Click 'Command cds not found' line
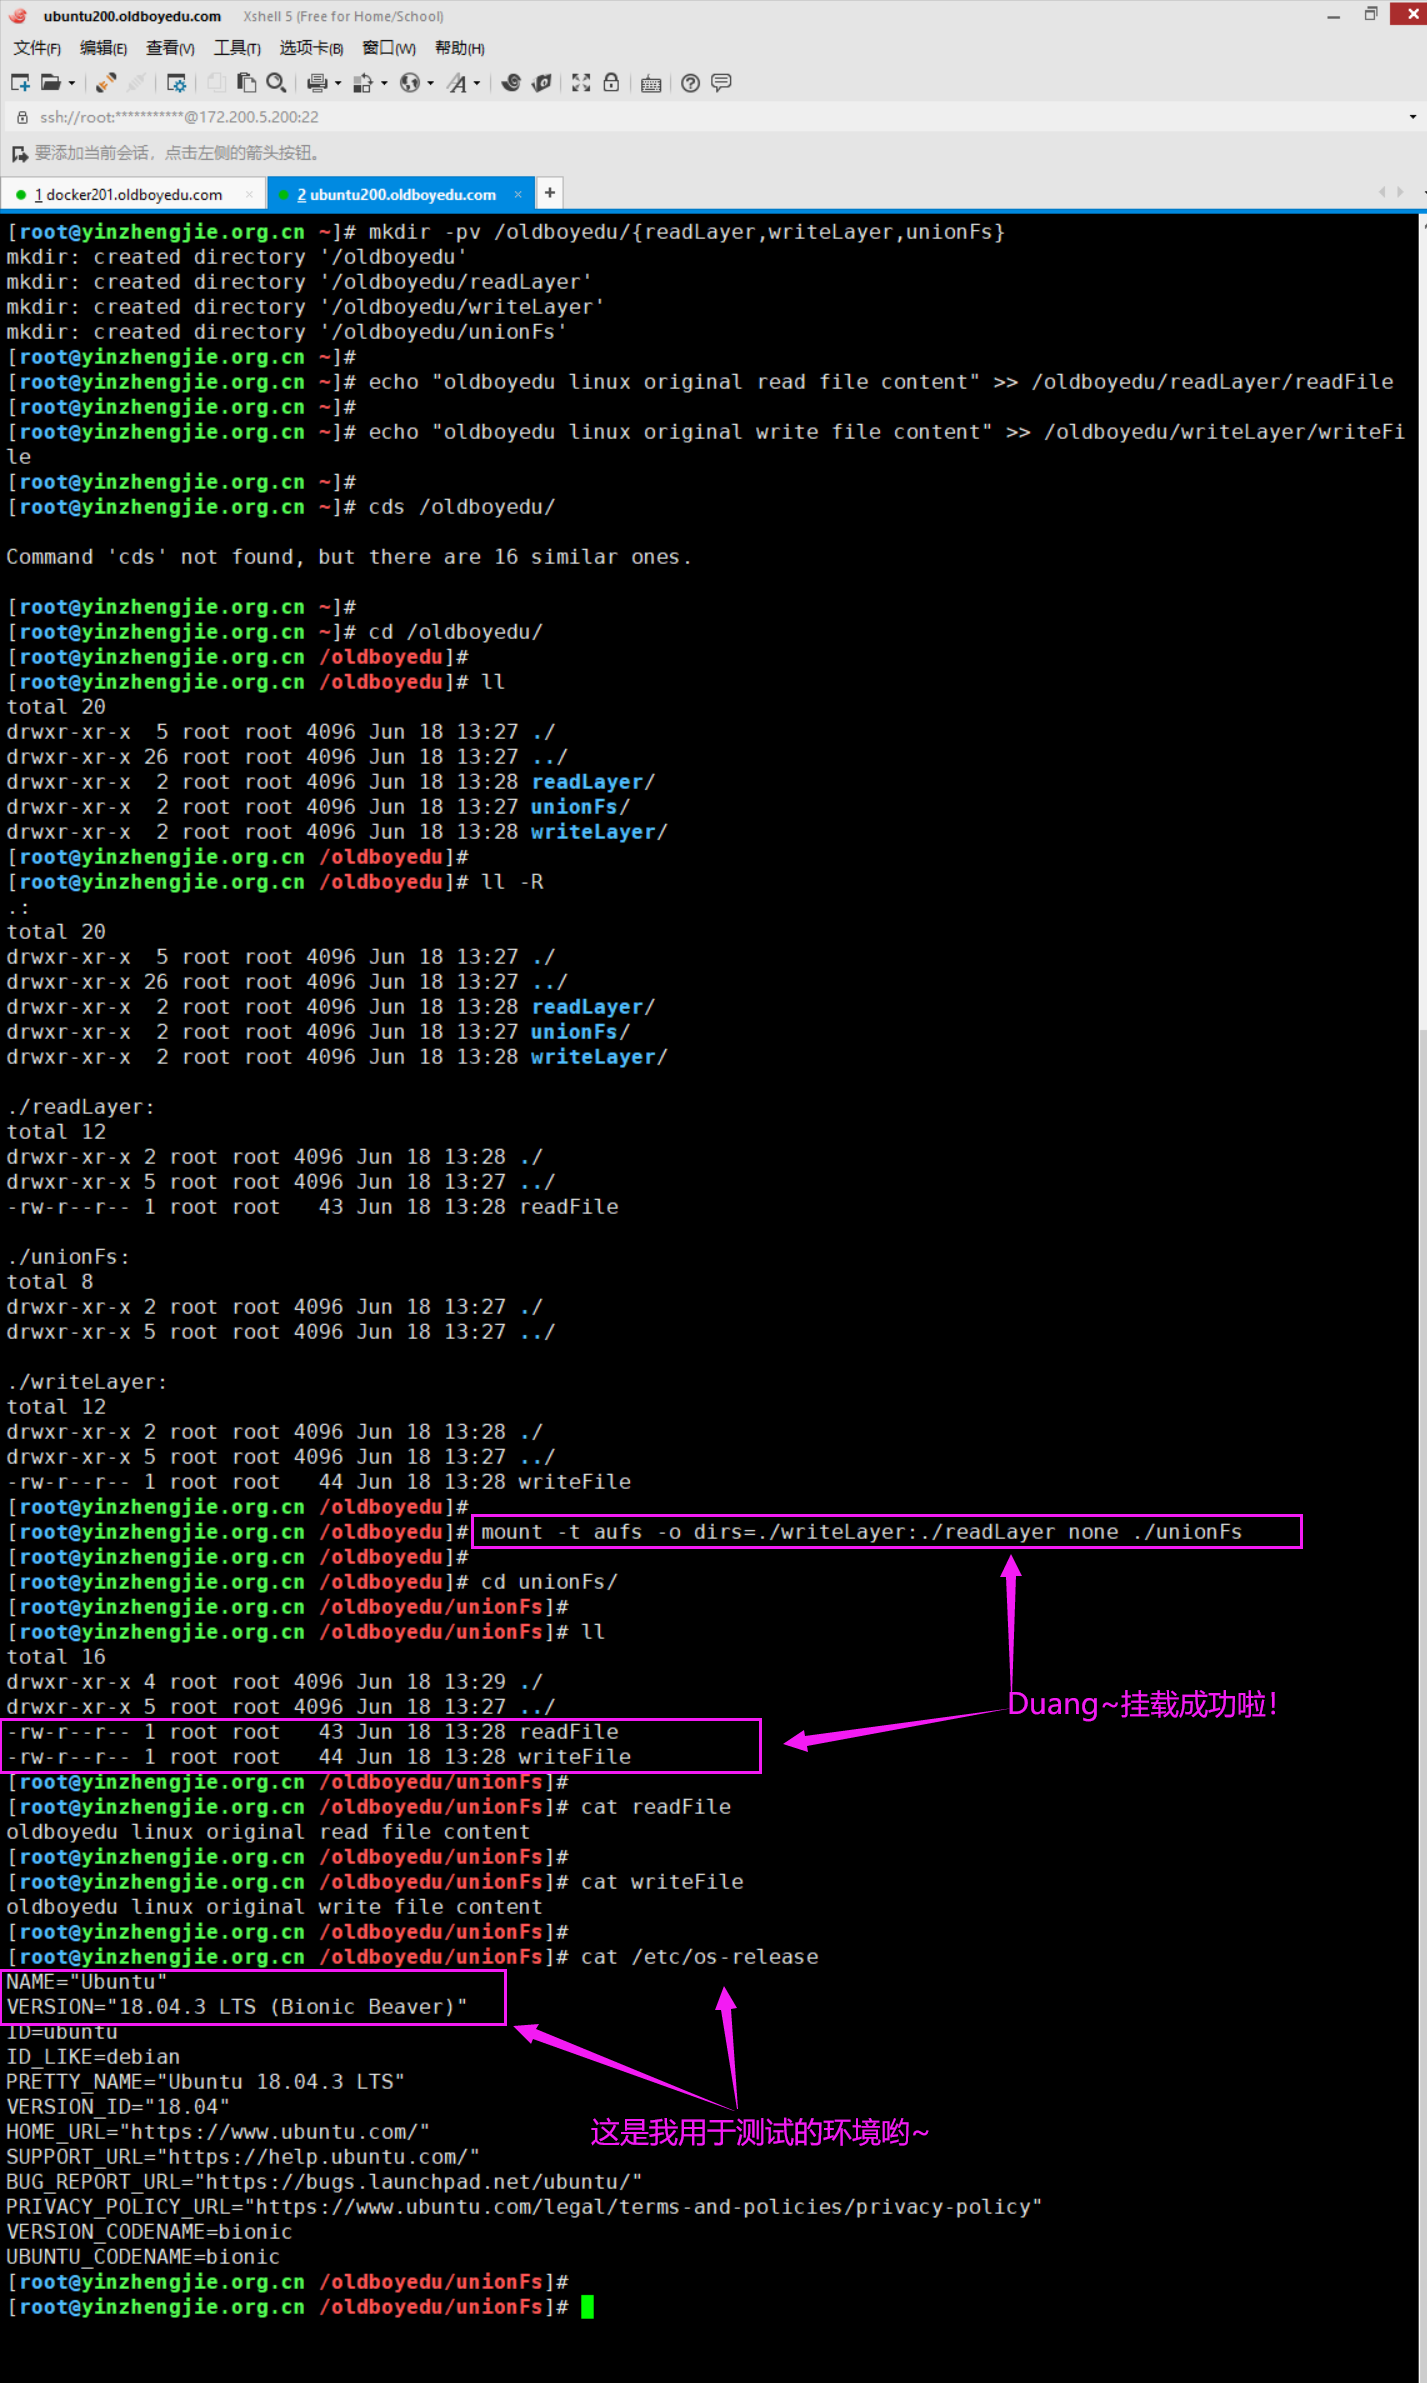Viewport: 1427px width, 2383px height. tap(348, 557)
